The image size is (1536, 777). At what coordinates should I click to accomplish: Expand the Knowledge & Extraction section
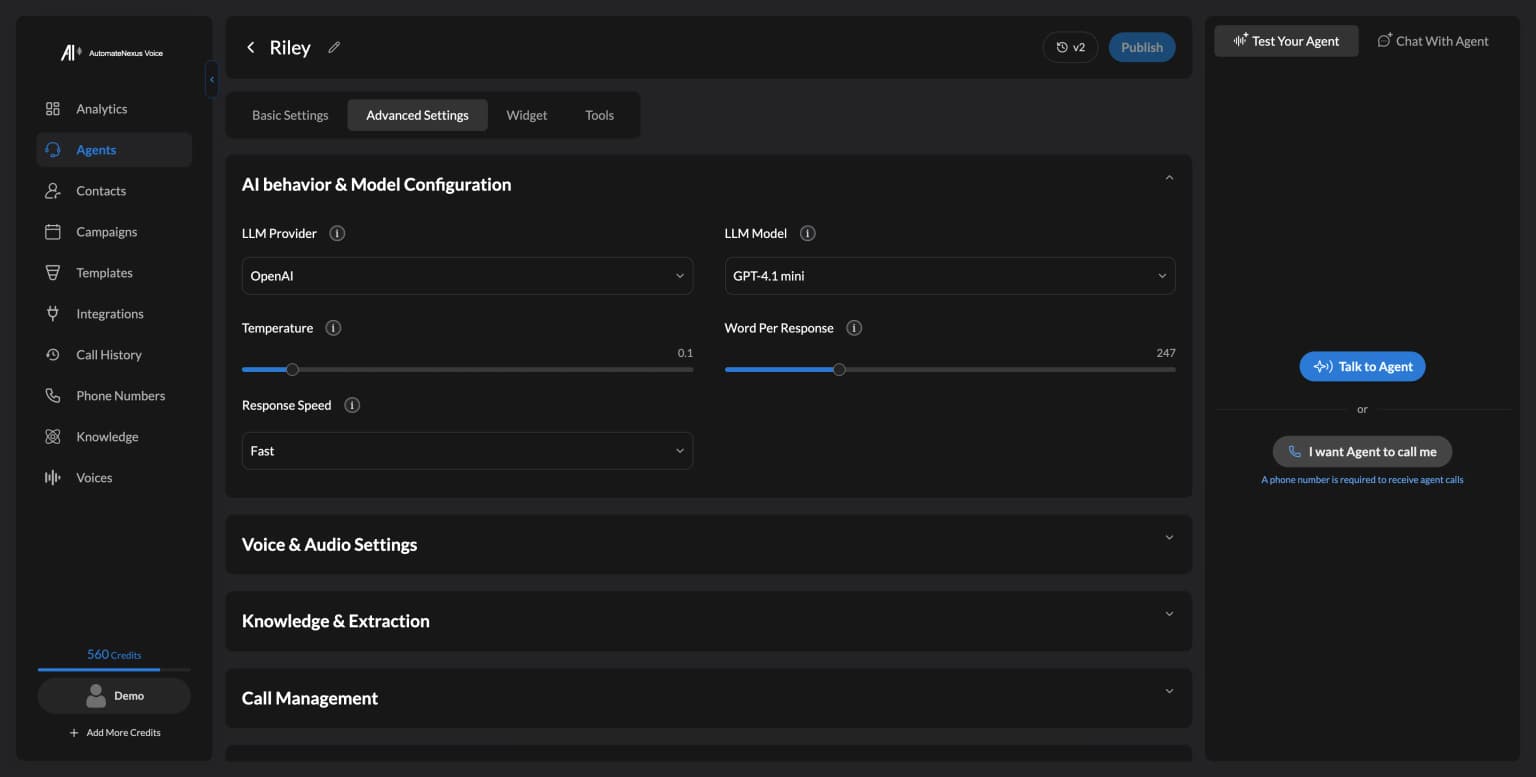1169,614
